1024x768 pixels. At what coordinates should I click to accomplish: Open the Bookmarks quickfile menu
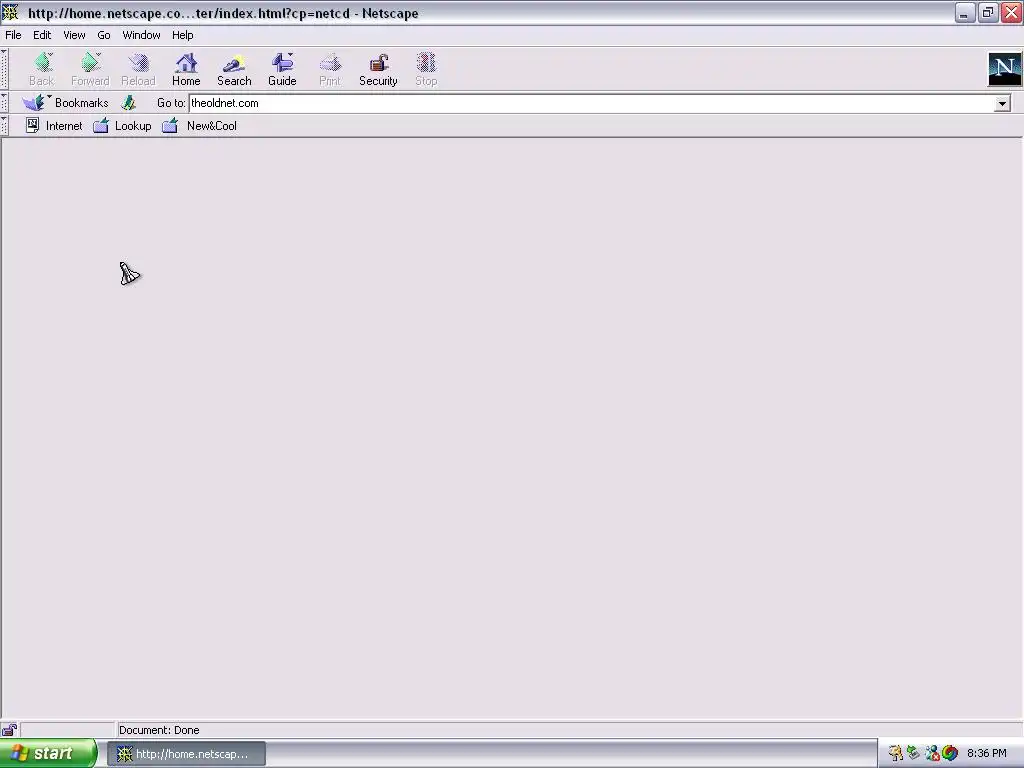[x=65, y=103]
